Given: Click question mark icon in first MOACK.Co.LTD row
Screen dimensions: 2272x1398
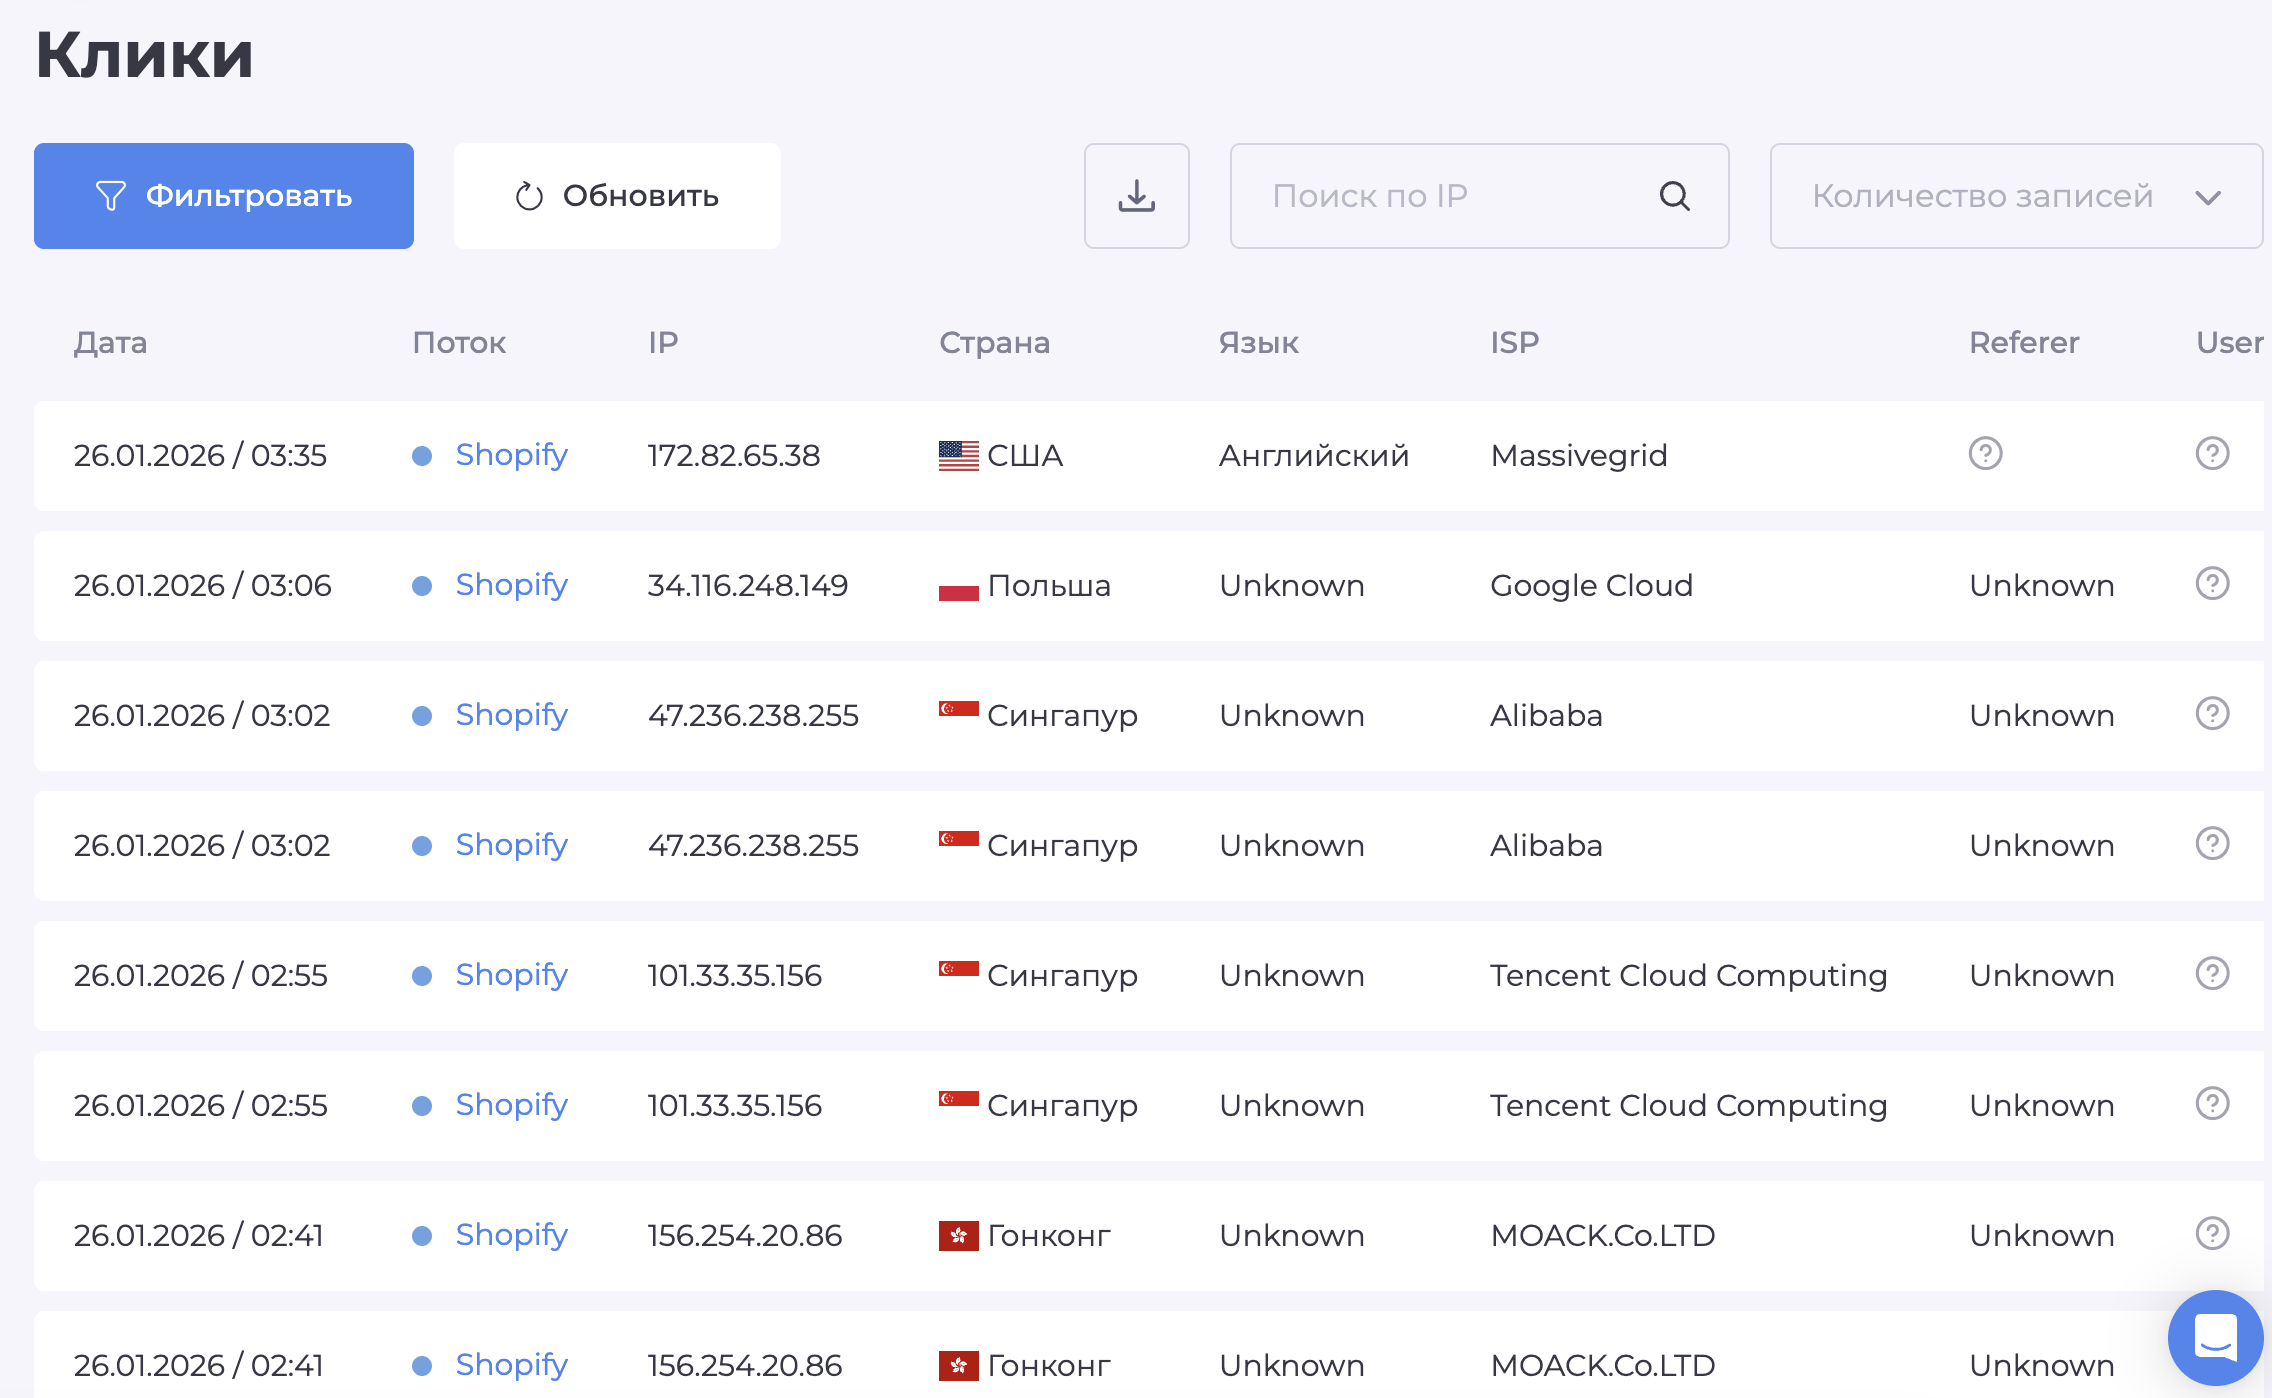Looking at the screenshot, I should tap(2212, 1234).
